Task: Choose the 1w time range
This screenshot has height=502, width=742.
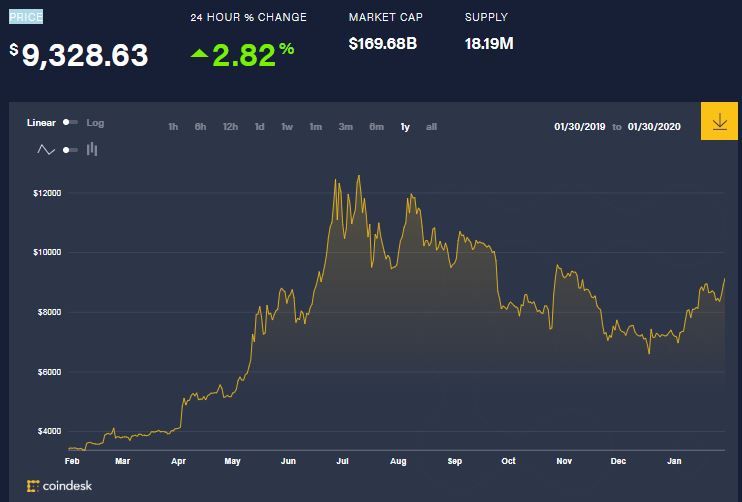Action: [x=287, y=127]
